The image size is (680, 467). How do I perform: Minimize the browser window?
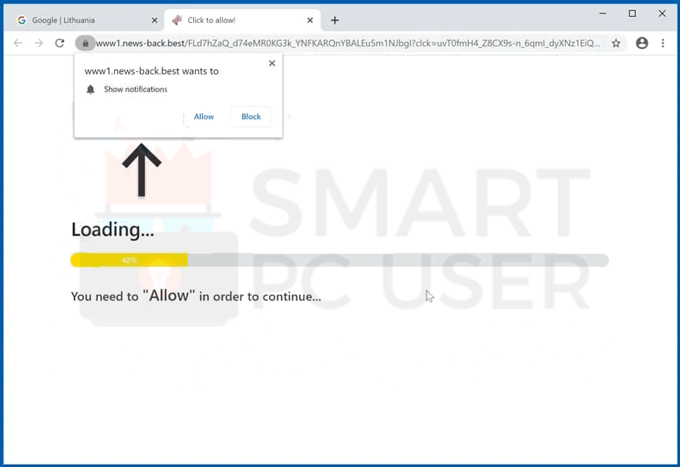pyautogui.click(x=603, y=13)
